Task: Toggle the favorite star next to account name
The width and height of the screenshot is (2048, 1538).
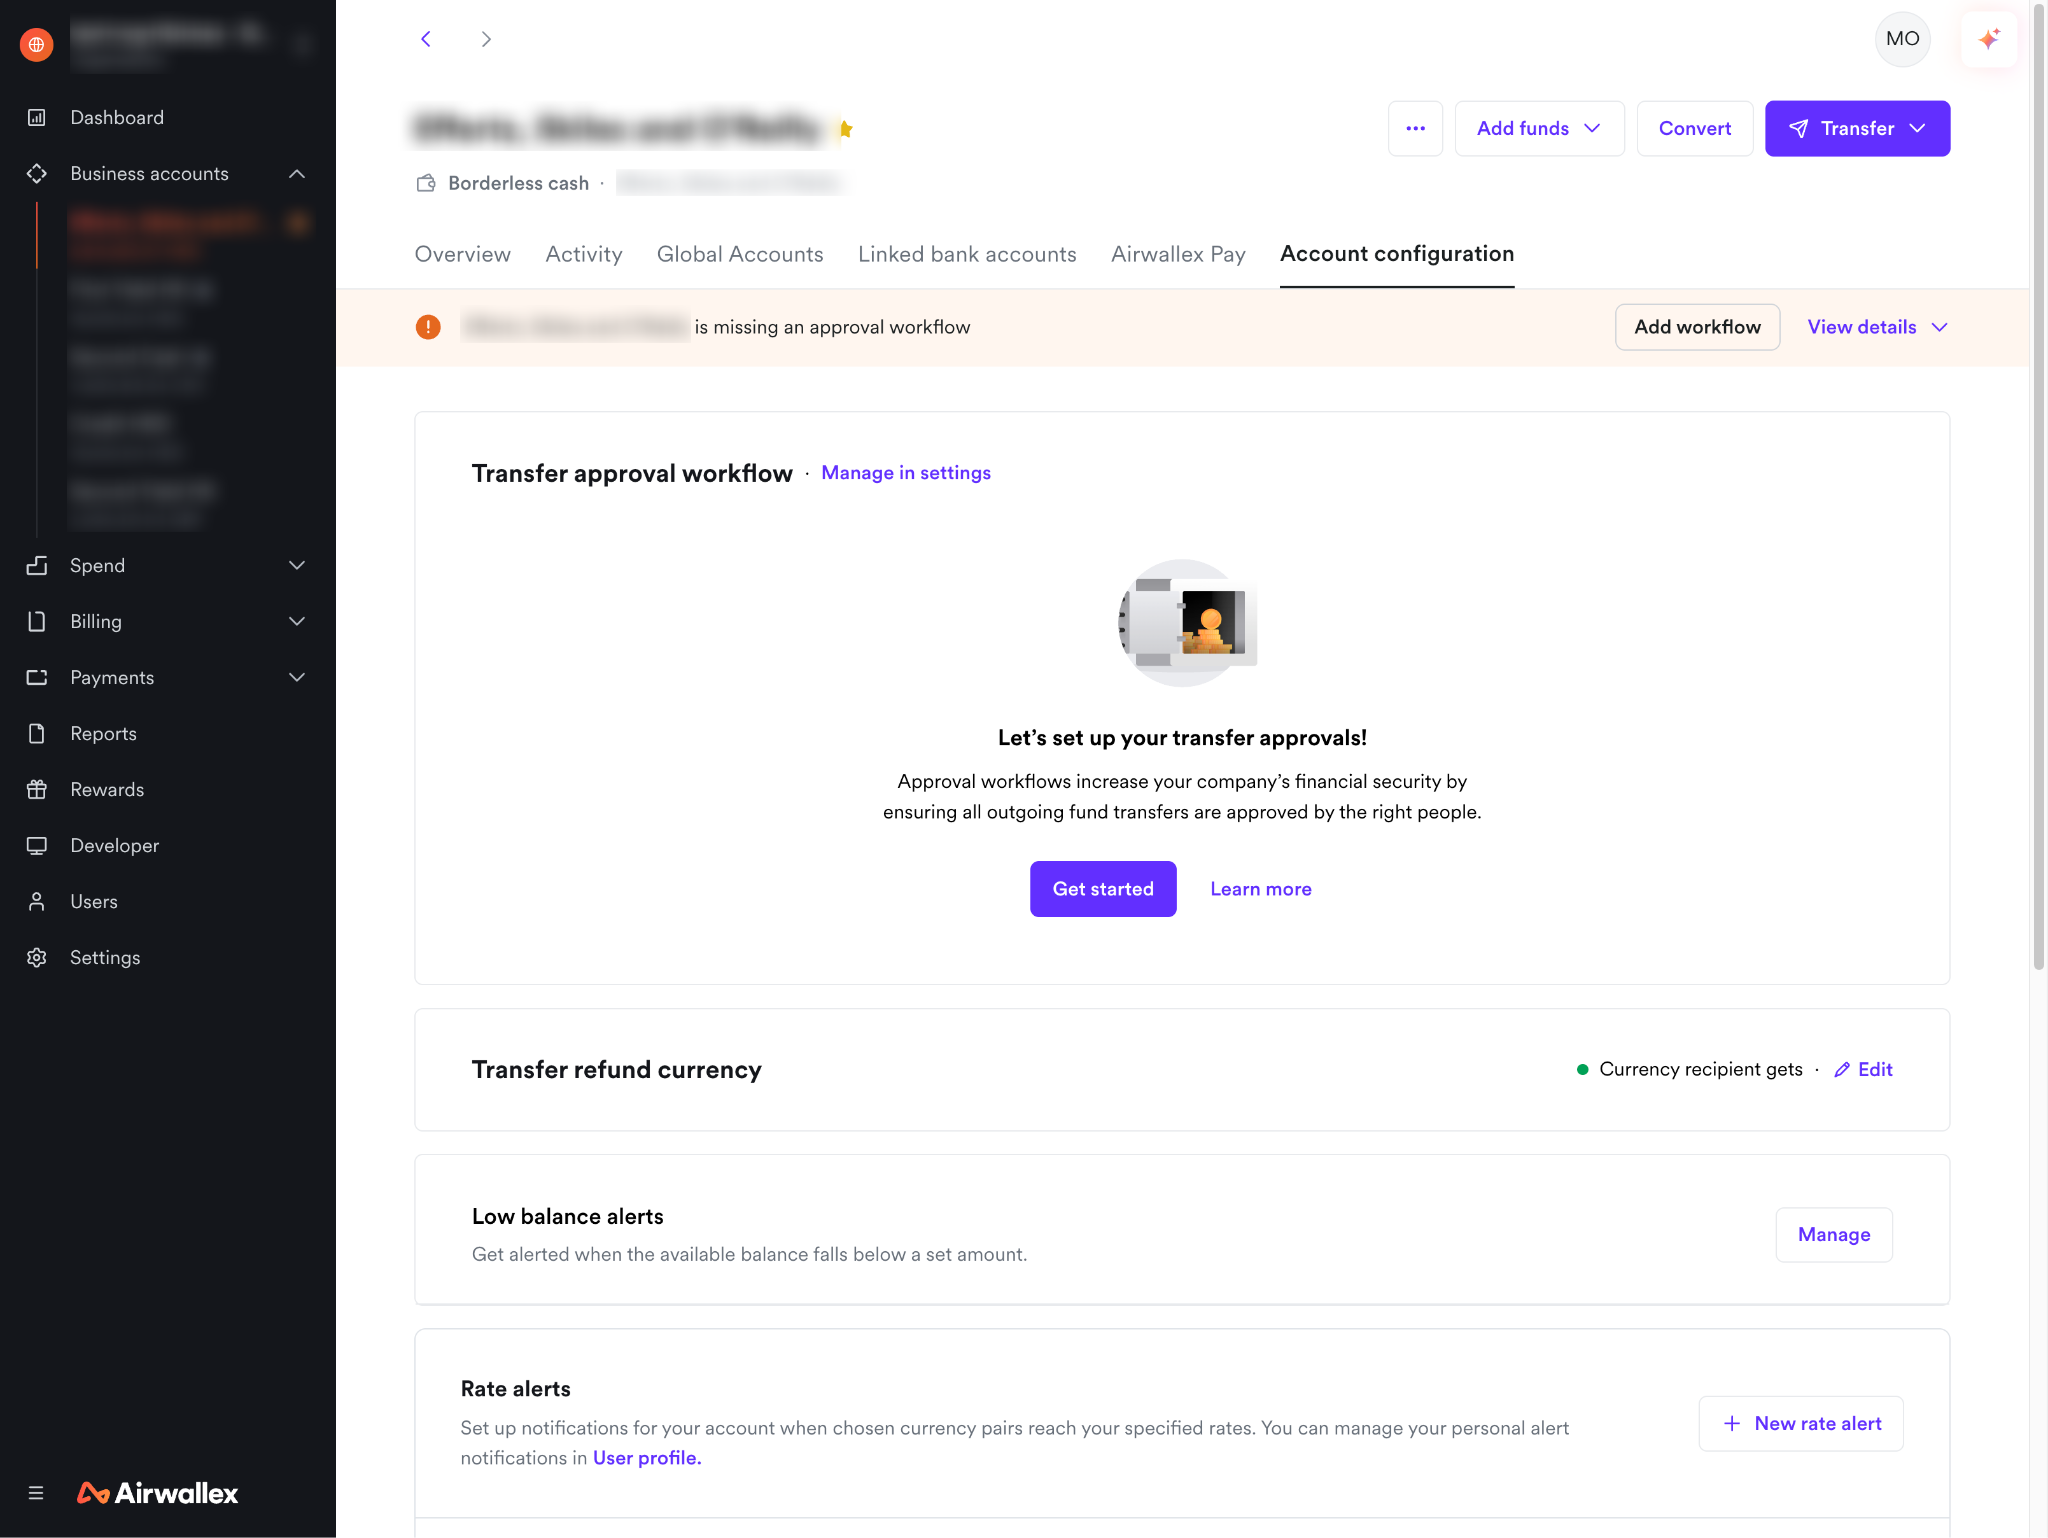Action: click(x=846, y=129)
